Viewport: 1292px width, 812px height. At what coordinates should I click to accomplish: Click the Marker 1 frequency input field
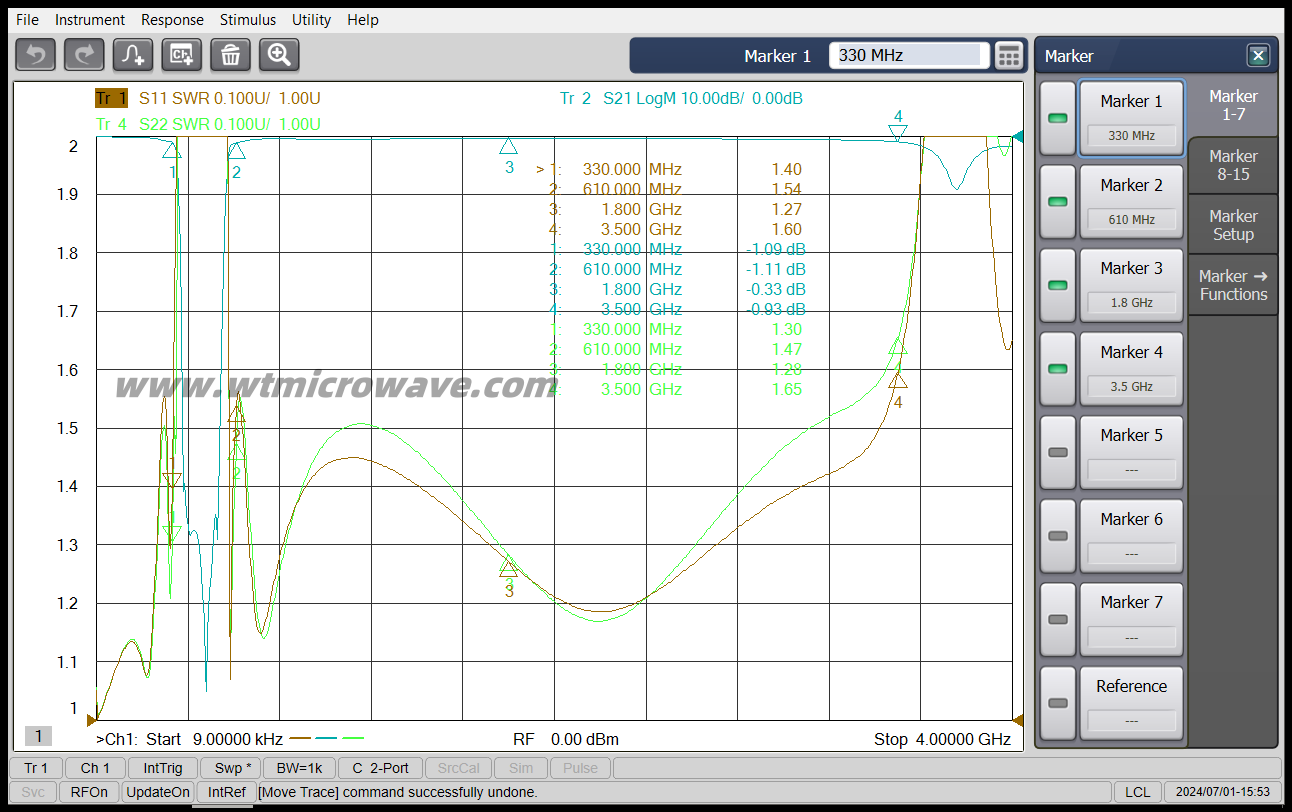pos(906,55)
